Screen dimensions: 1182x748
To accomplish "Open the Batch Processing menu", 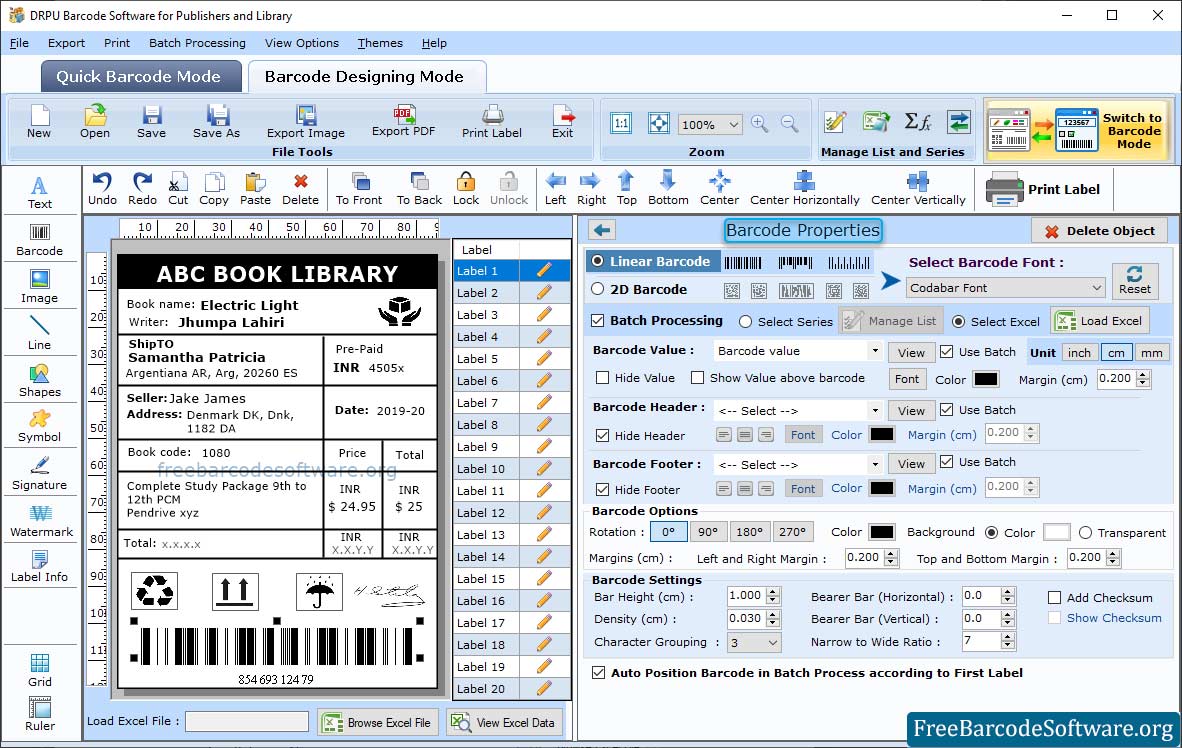I will [198, 43].
